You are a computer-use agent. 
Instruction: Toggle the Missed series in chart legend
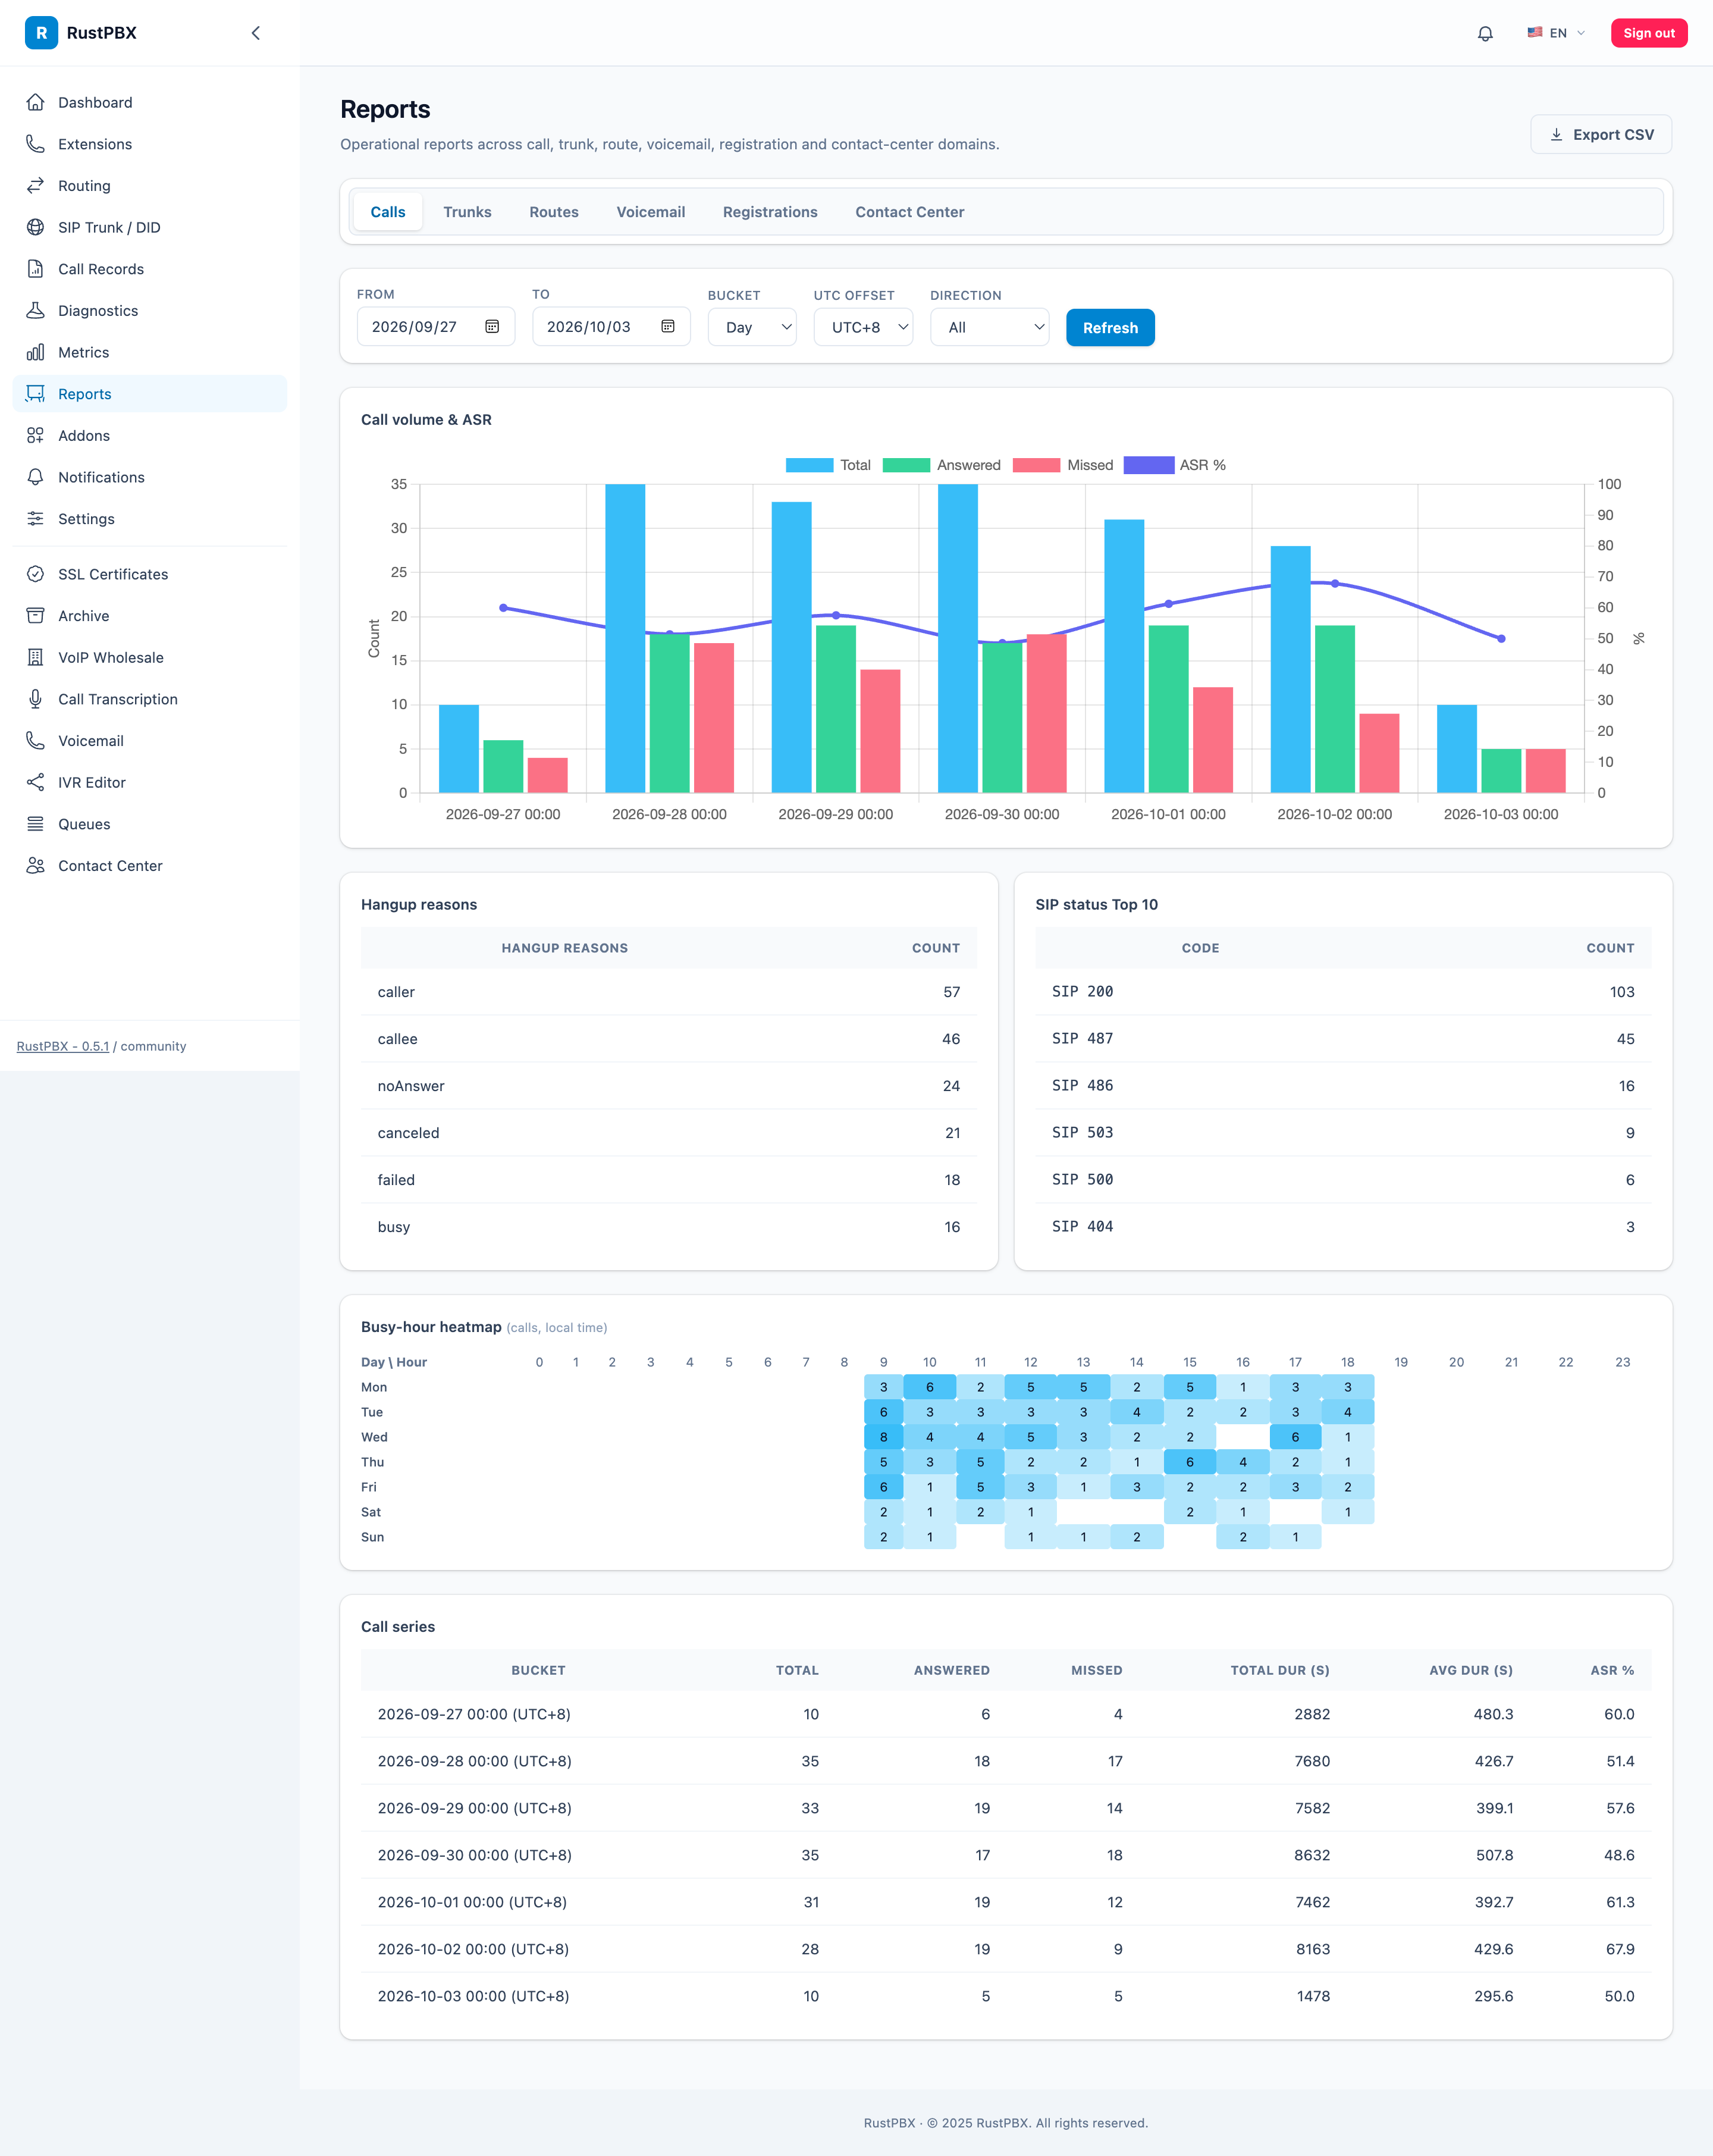click(x=1063, y=465)
